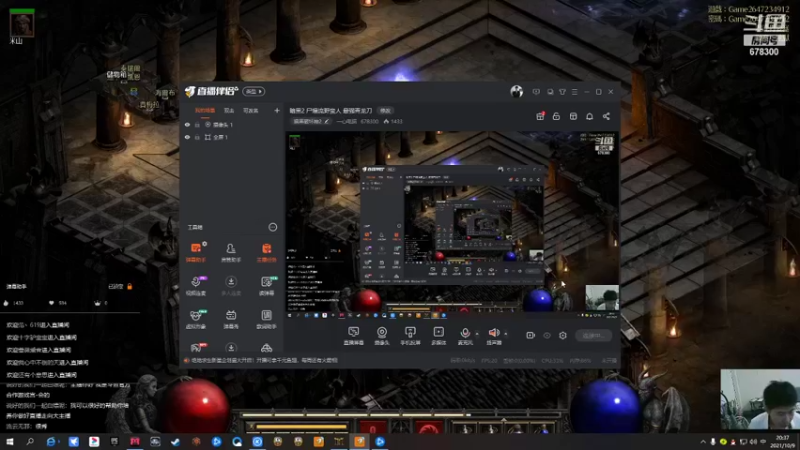800x450 pixels.
Task: Show hidden system tray icons
Action: [703, 442]
